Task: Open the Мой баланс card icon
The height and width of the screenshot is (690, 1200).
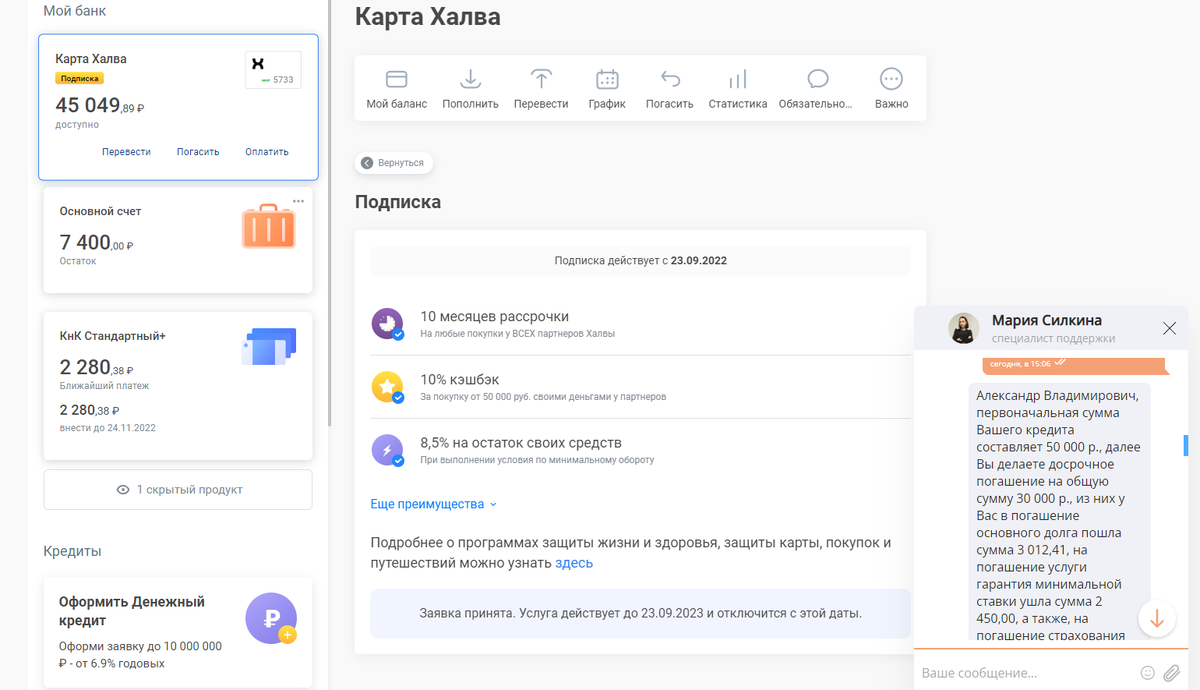Action: pyautogui.click(x=396, y=79)
